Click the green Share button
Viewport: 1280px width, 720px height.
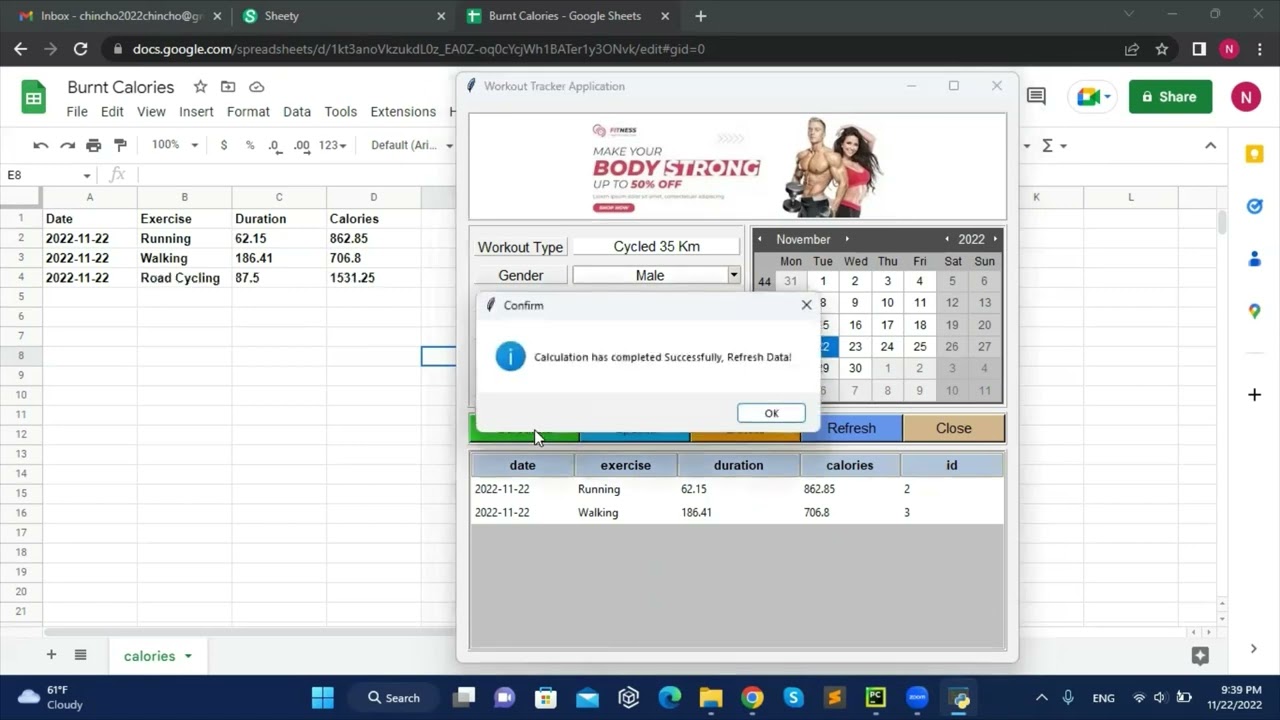1170,97
